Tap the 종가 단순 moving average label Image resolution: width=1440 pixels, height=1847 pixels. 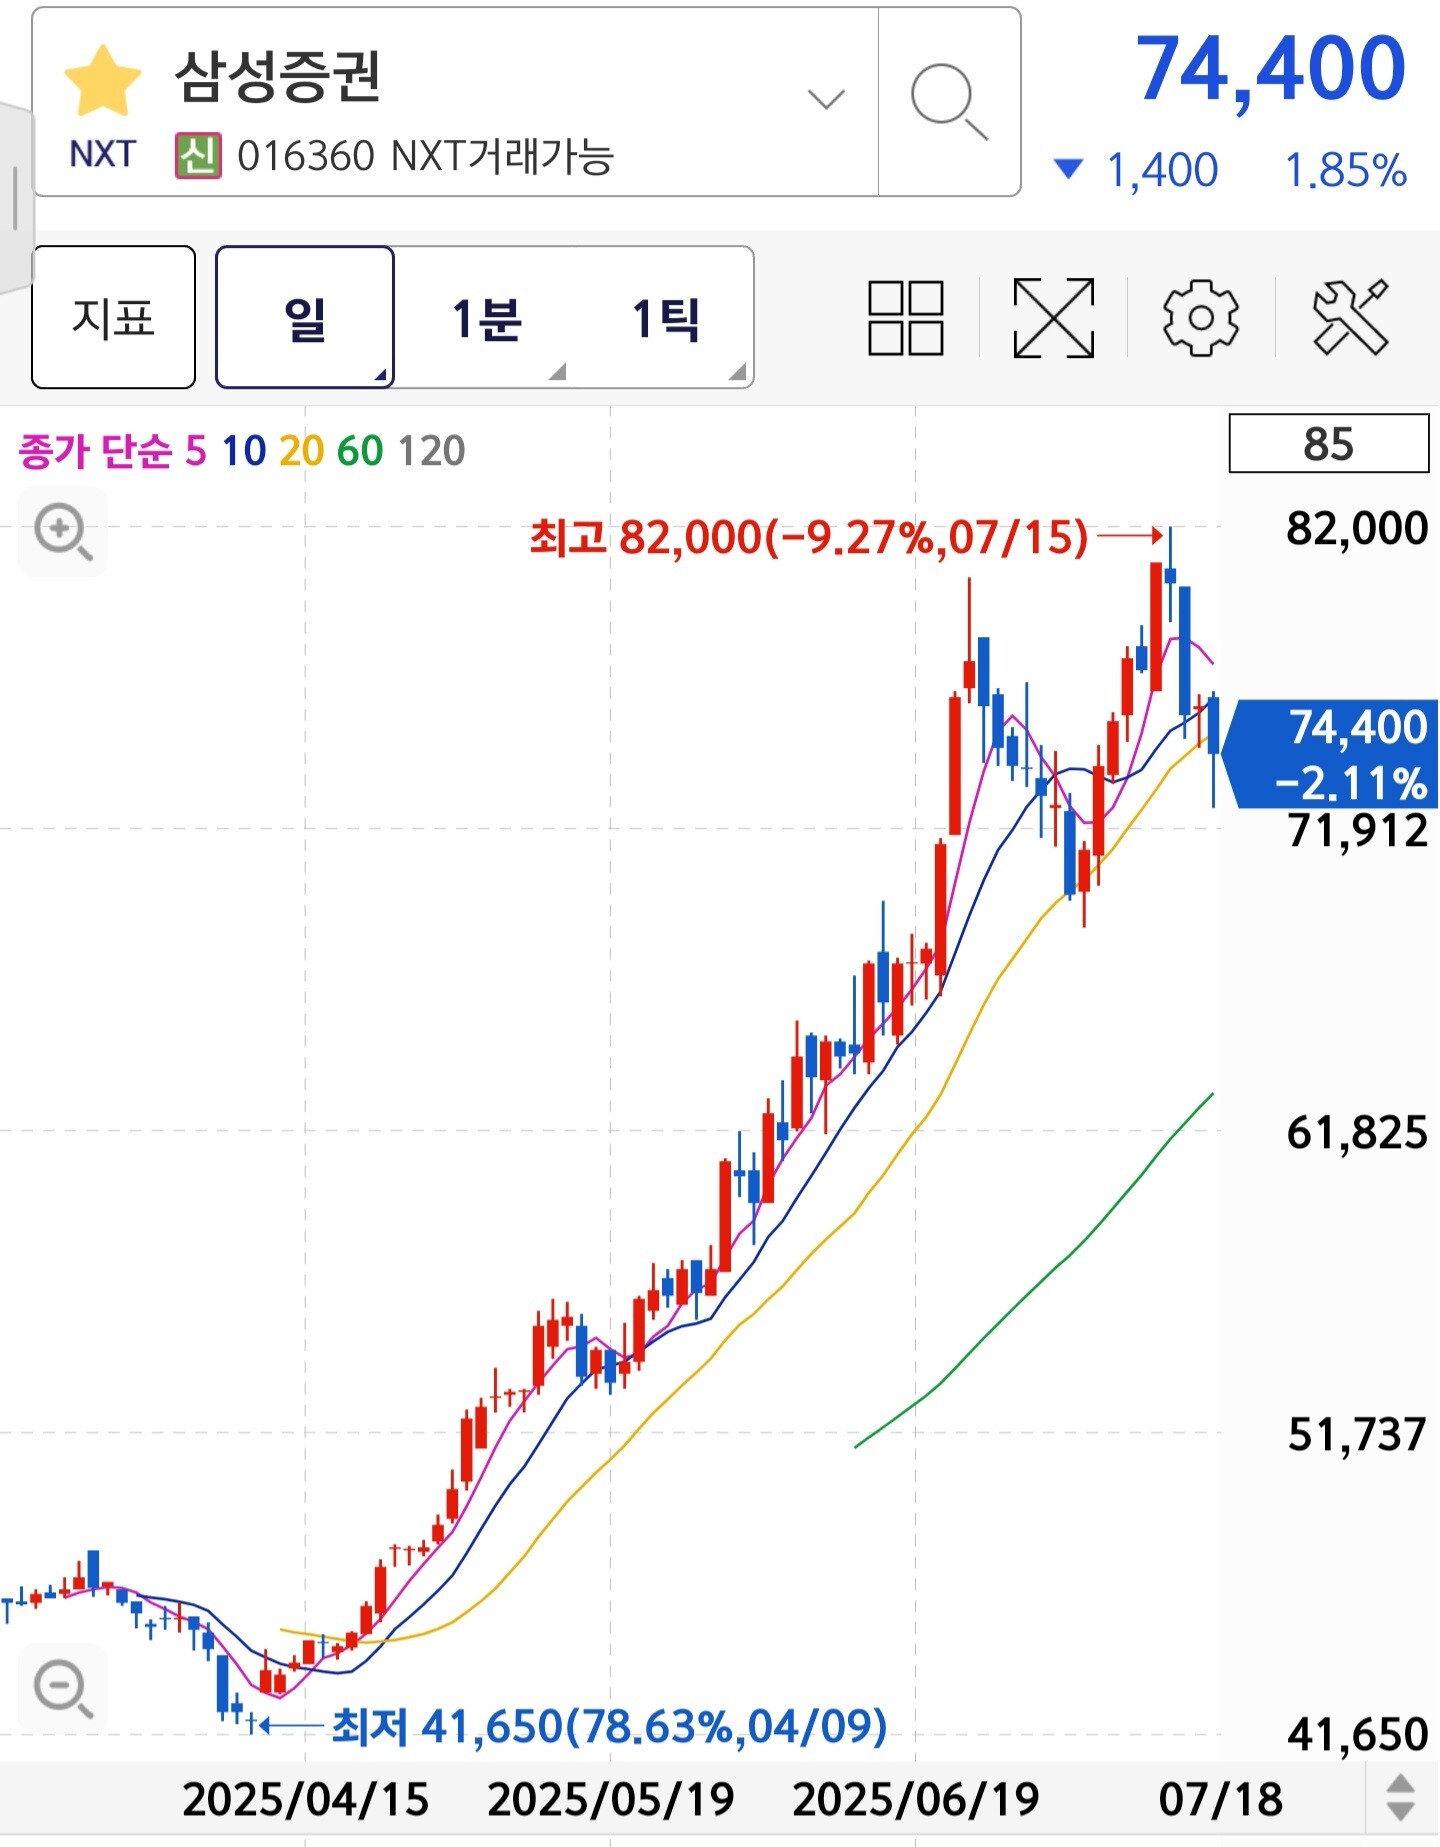(95, 451)
